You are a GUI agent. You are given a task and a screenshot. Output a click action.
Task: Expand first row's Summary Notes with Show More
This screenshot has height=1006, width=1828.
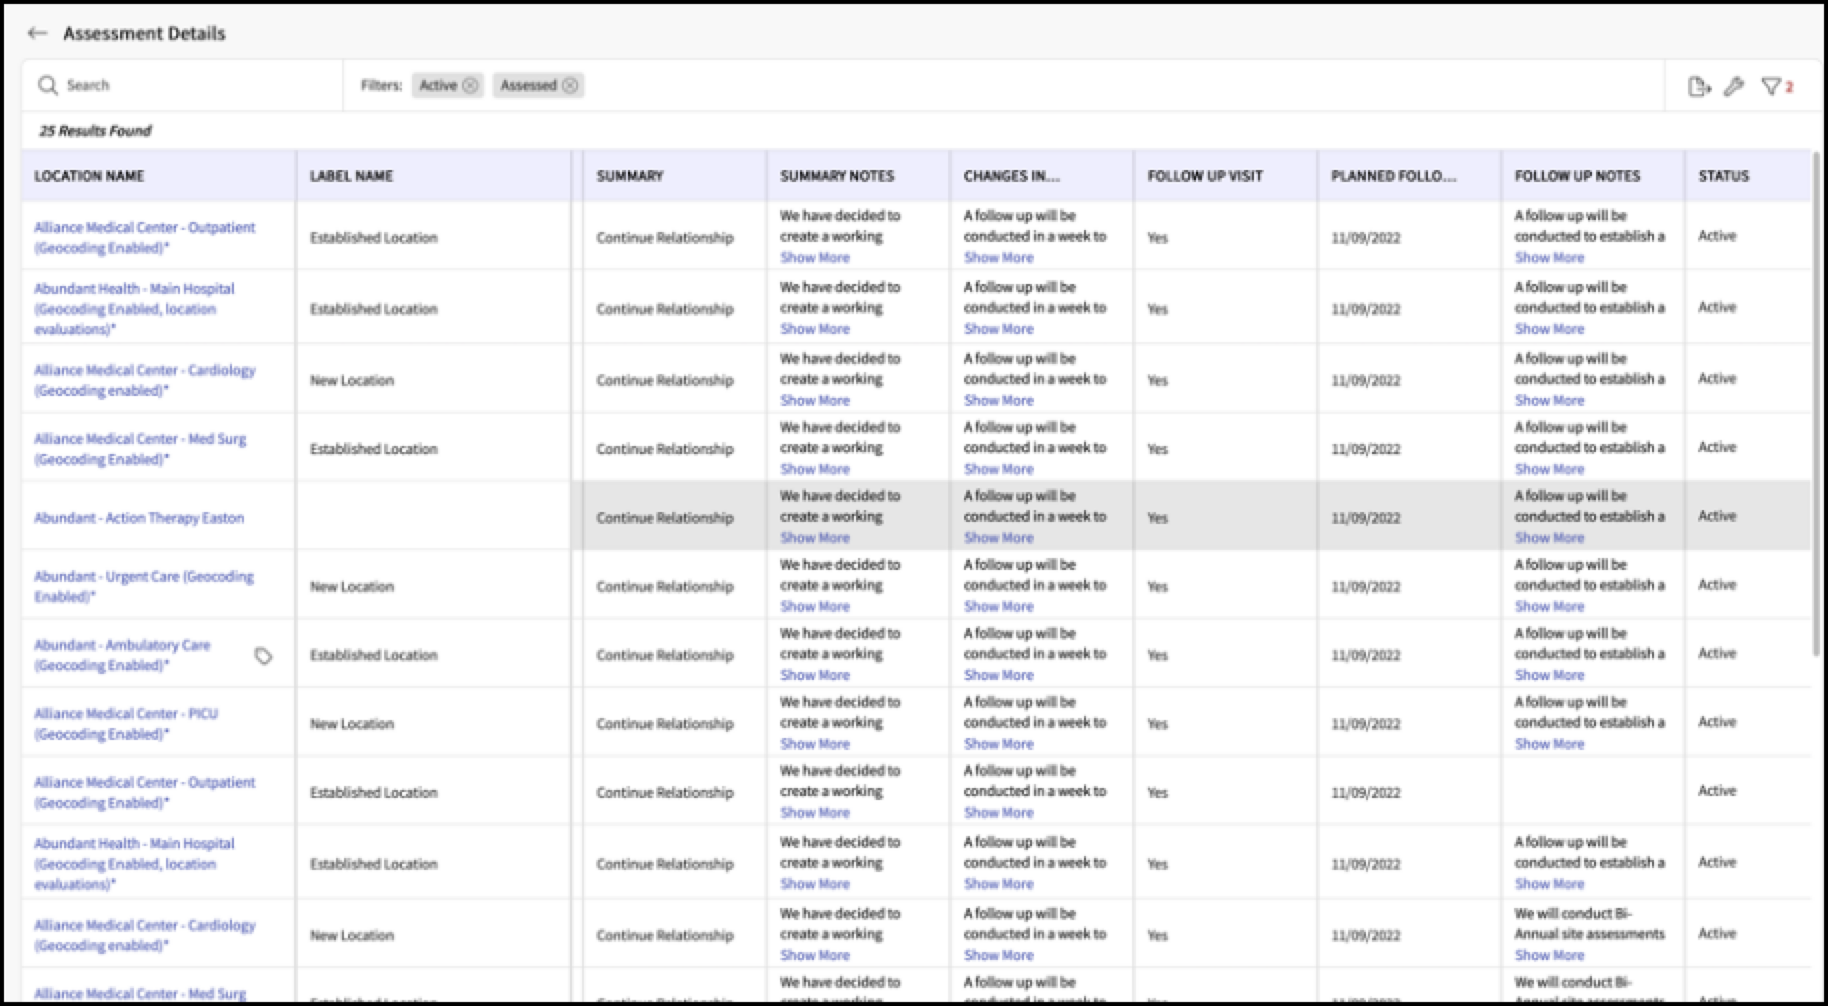[815, 258]
